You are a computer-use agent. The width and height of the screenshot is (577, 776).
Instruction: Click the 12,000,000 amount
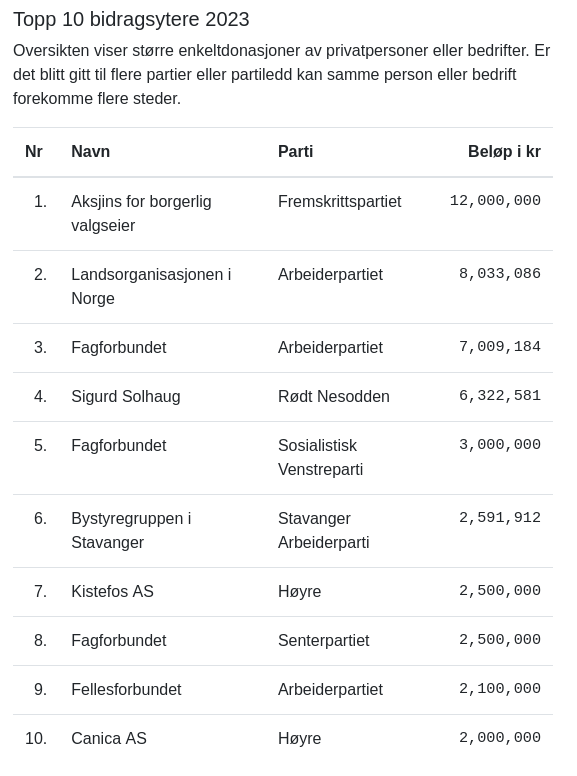tap(495, 200)
